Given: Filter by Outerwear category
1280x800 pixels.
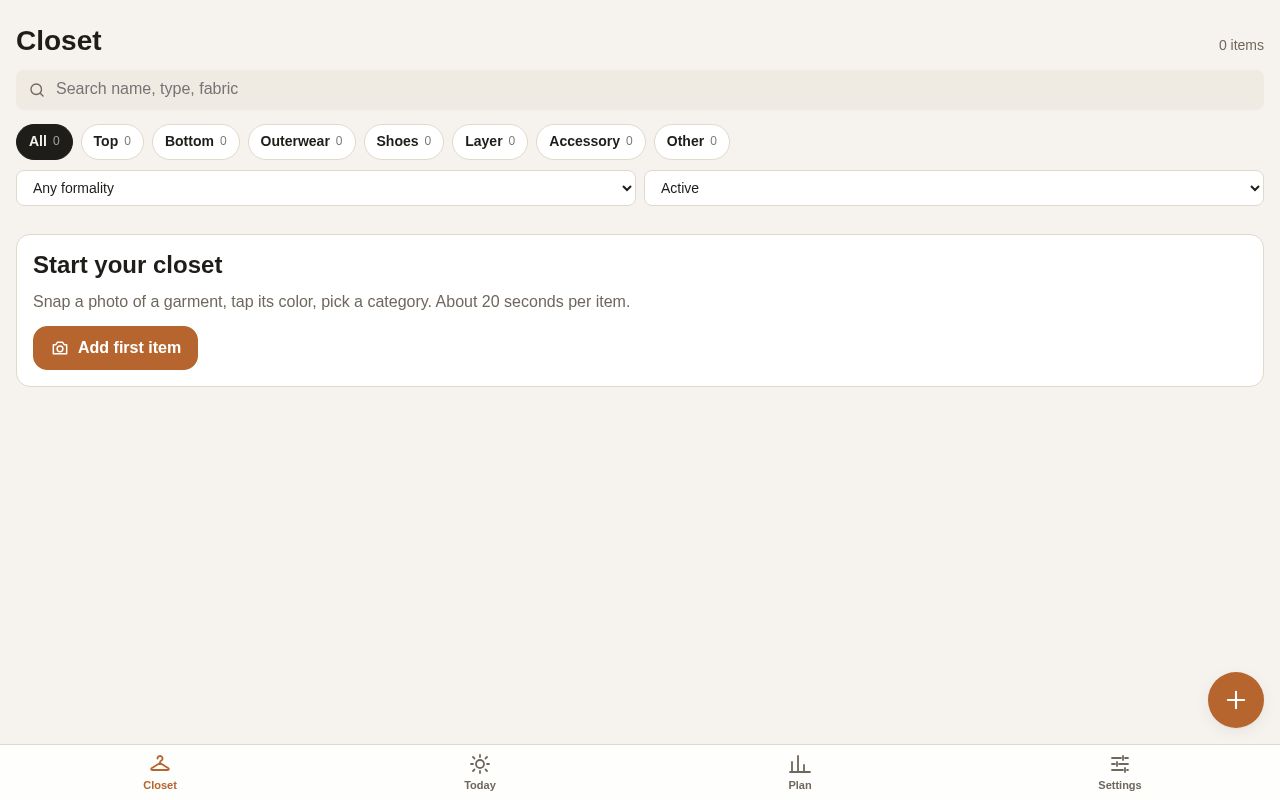Looking at the screenshot, I should (302, 142).
